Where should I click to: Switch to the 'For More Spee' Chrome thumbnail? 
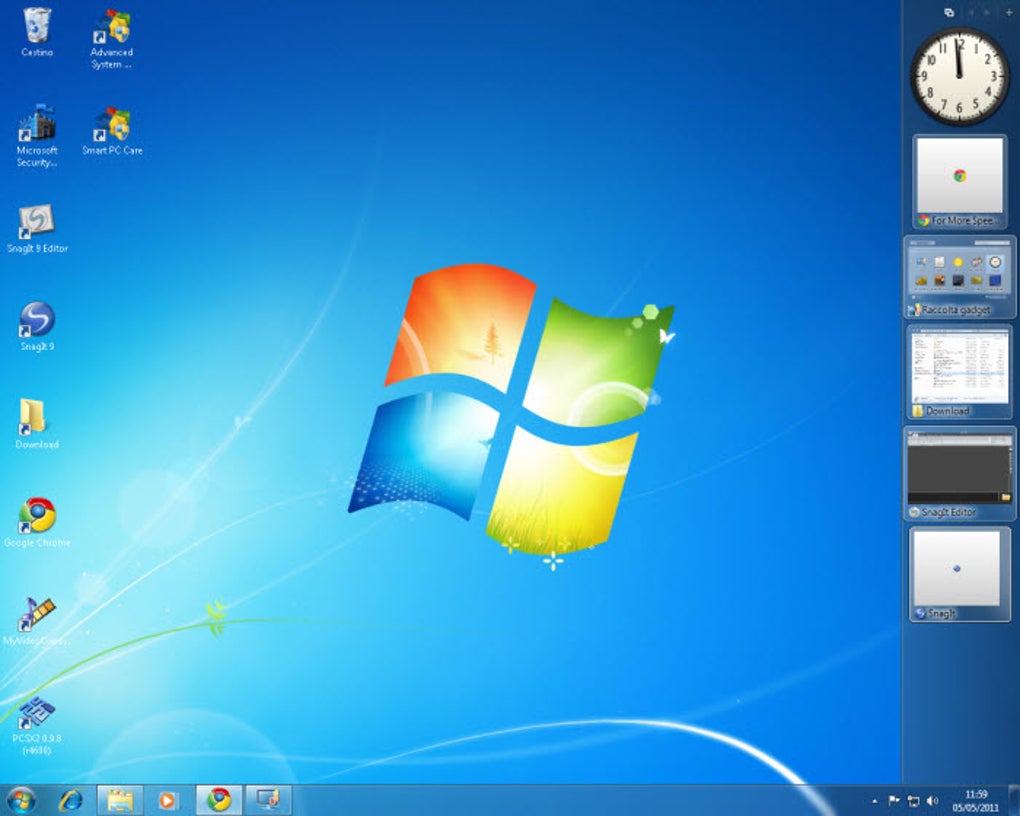click(x=960, y=182)
